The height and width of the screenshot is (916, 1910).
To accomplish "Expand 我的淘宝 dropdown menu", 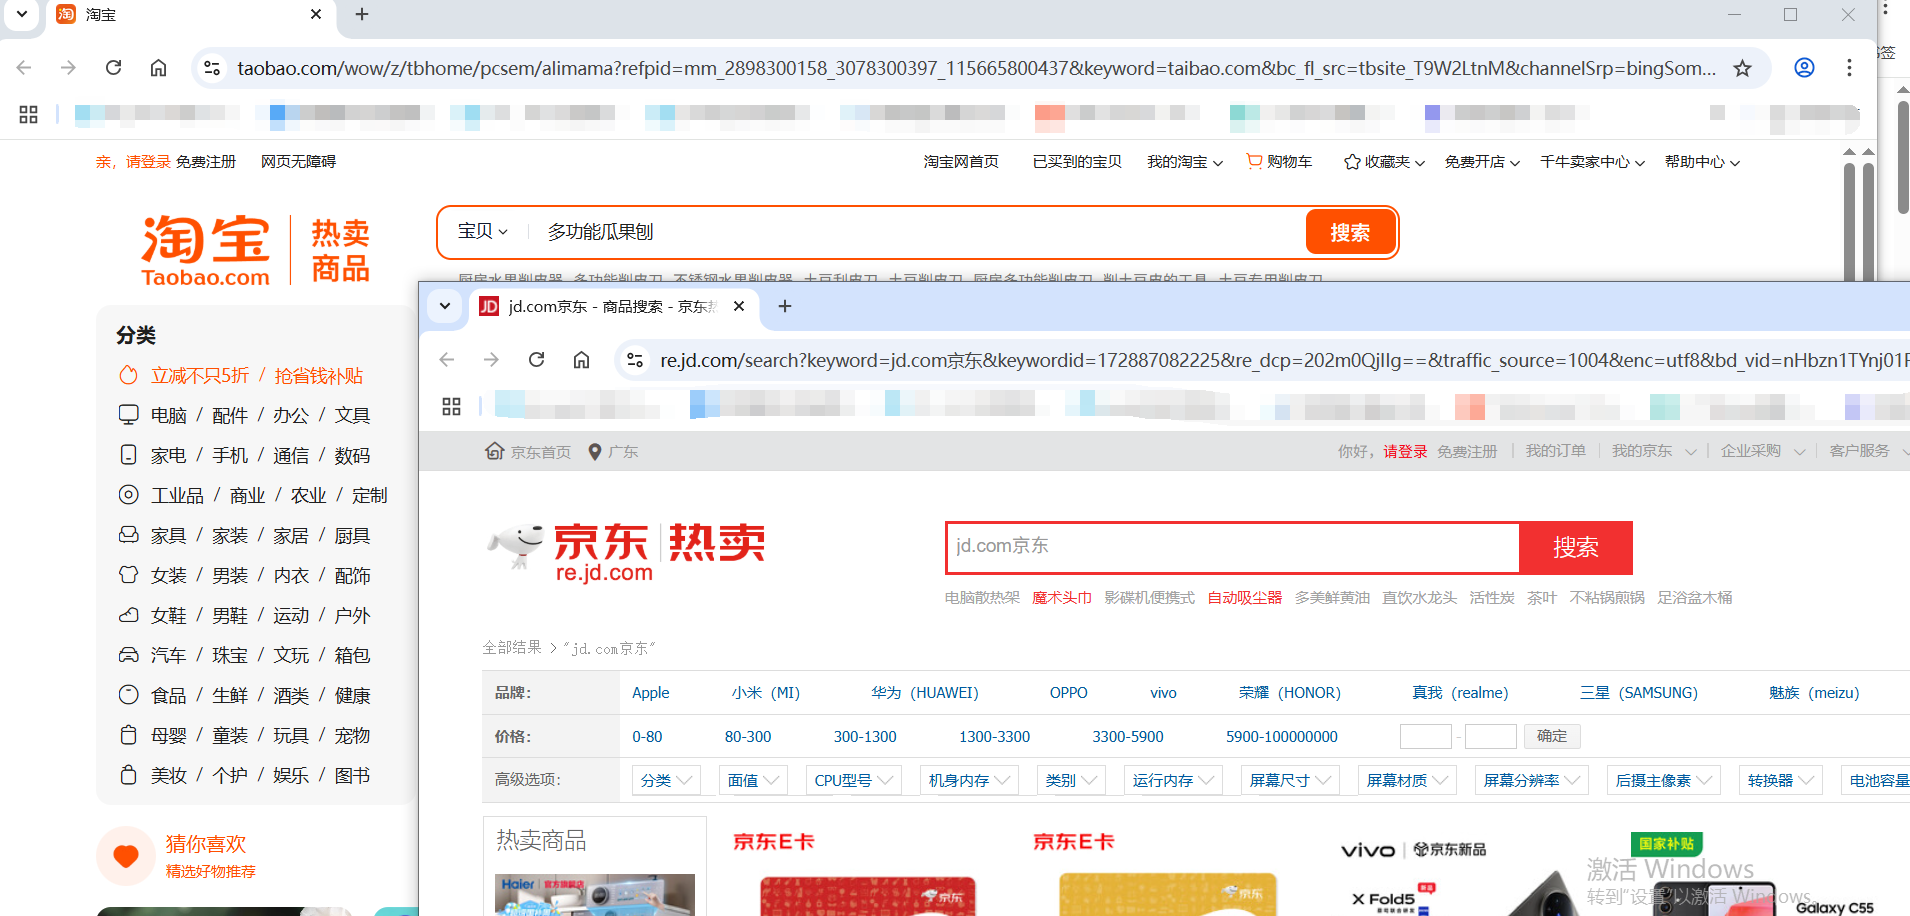I will click(1184, 161).
